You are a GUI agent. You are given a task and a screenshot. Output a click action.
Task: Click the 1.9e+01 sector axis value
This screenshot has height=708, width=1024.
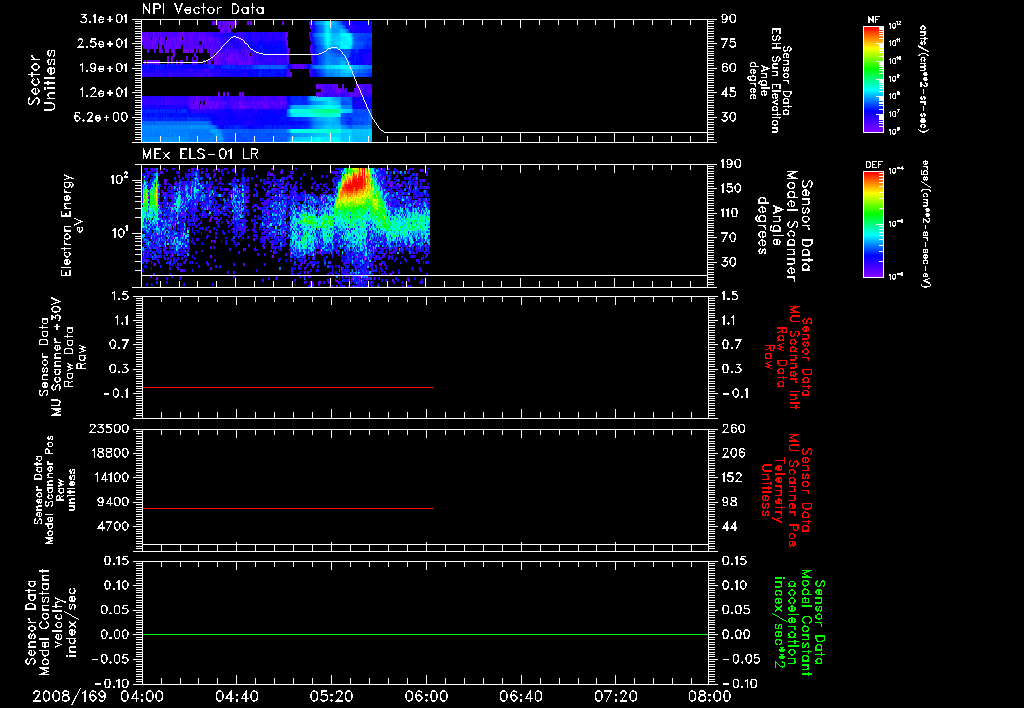click(x=104, y=68)
